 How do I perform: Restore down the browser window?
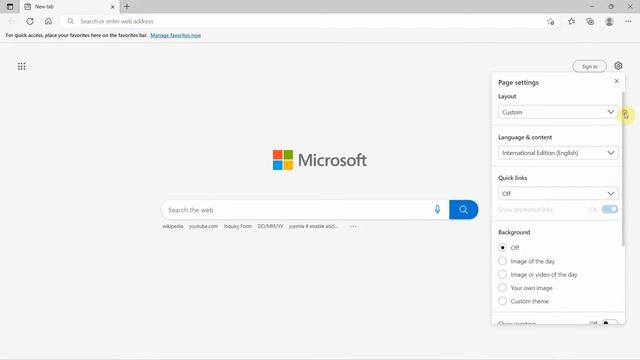click(x=611, y=7)
